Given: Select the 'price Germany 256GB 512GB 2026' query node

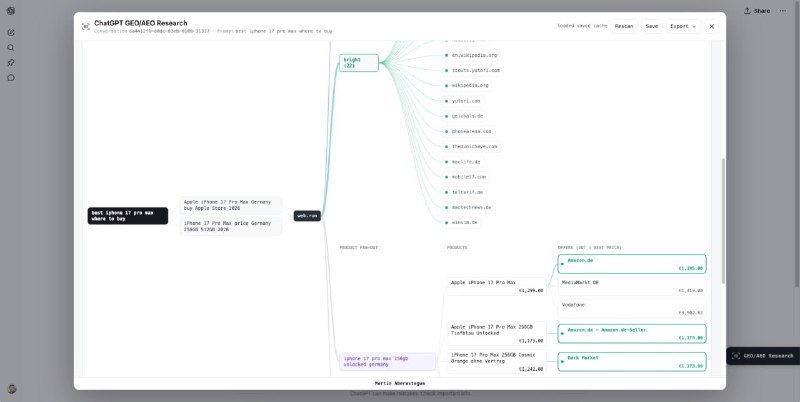Looking at the screenshot, I should click(231, 227).
